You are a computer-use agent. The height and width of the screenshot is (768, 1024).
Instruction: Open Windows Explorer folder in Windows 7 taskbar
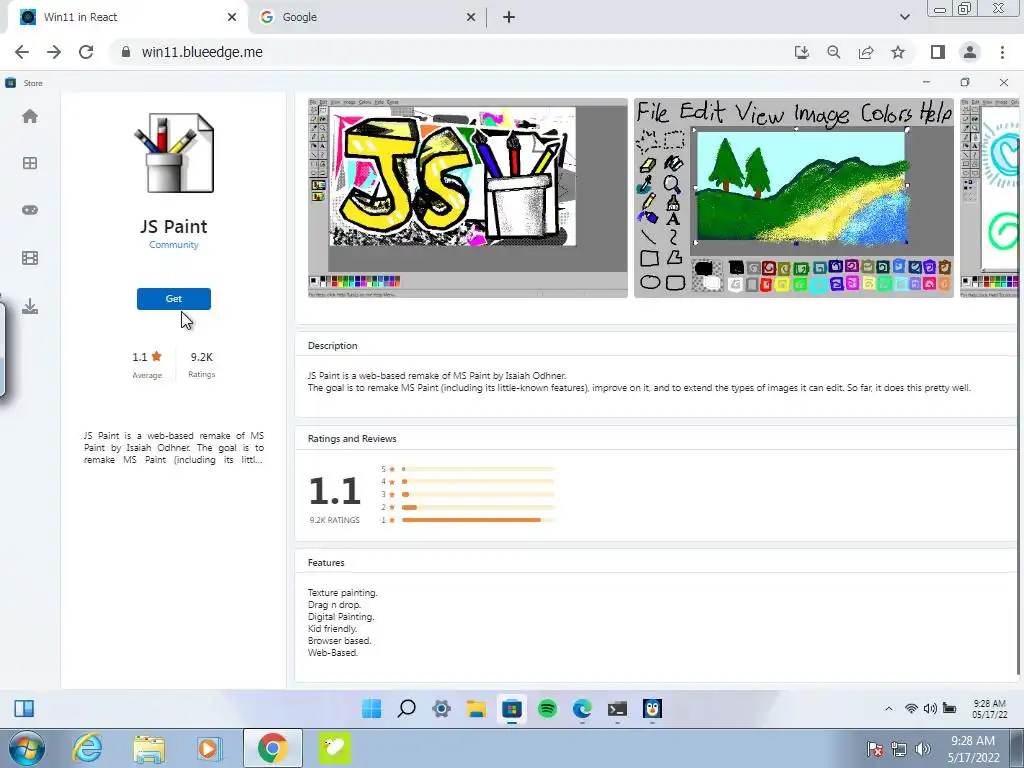149,748
